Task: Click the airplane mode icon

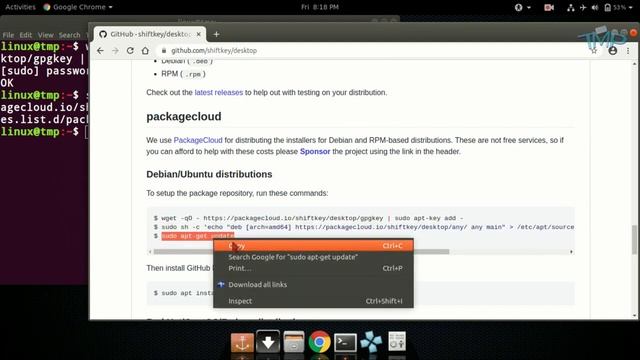Action: click(583, 7)
